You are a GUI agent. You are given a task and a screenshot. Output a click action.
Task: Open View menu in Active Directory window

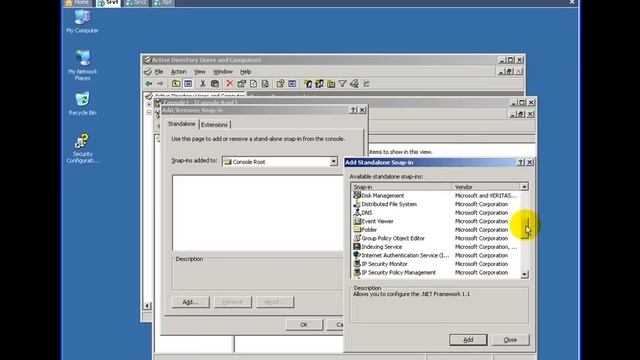point(200,72)
